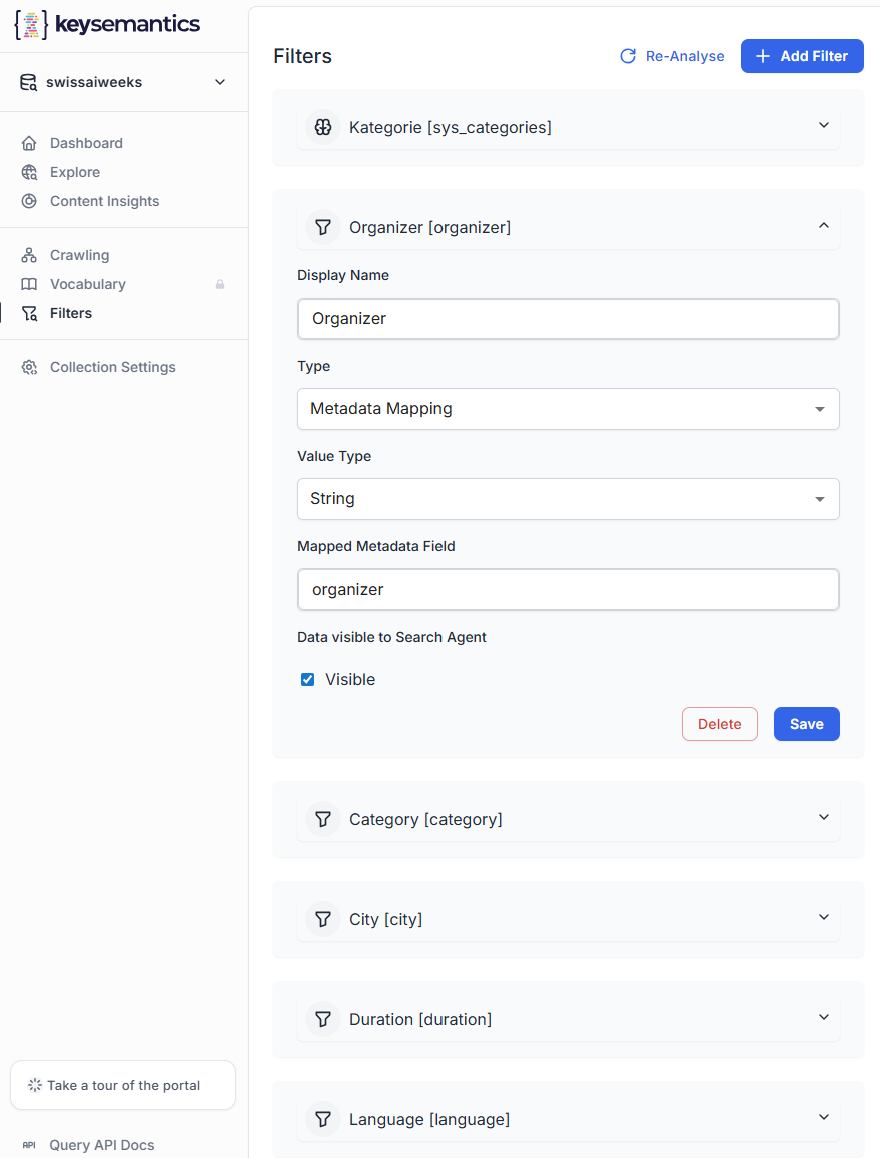Click the Vocabulary book icon
880x1158 pixels.
(x=29, y=284)
